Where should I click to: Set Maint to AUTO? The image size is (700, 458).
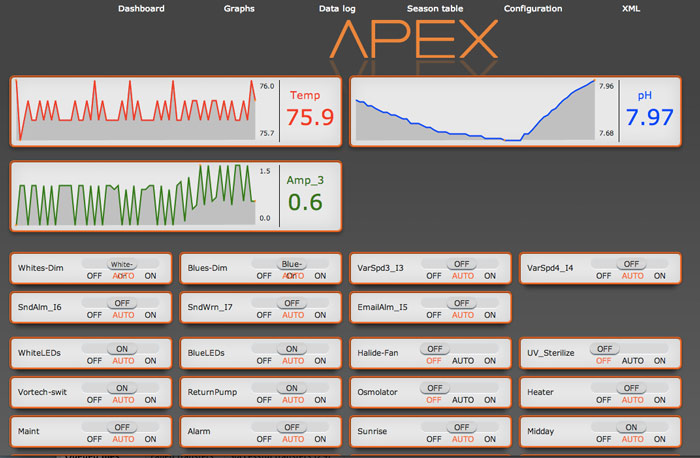[x=123, y=439]
